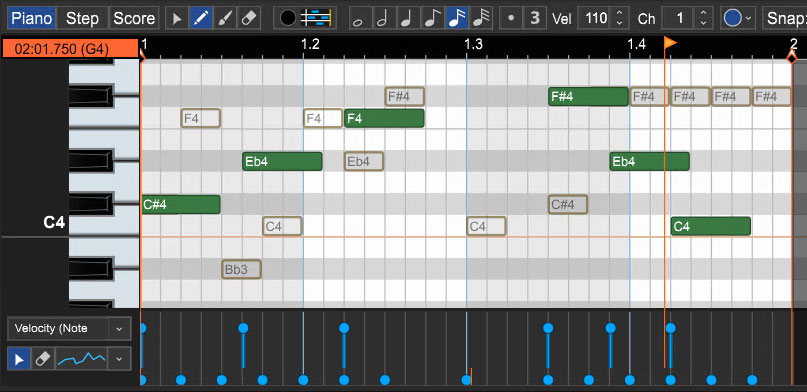Toggle the dotted note button

click(x=511, y=19)
